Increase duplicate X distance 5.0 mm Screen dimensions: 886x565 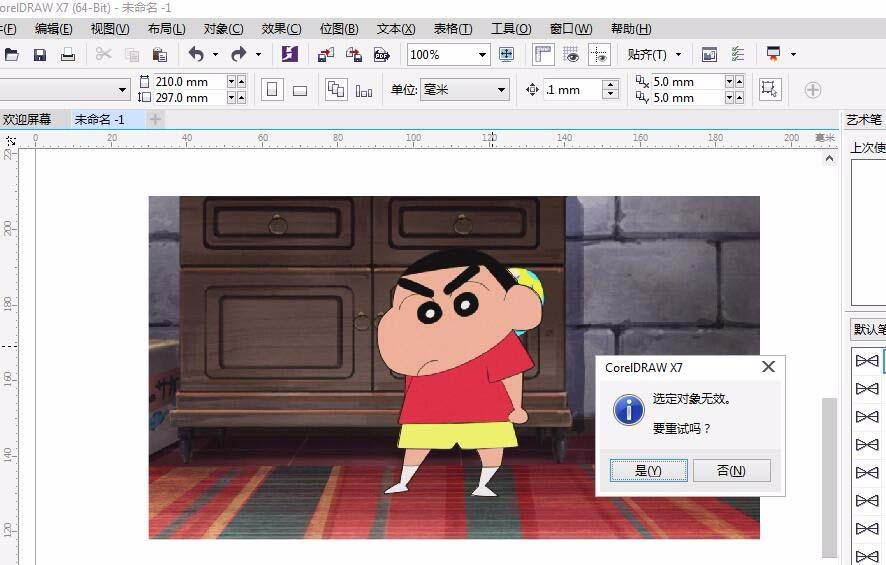coord(739,81)
